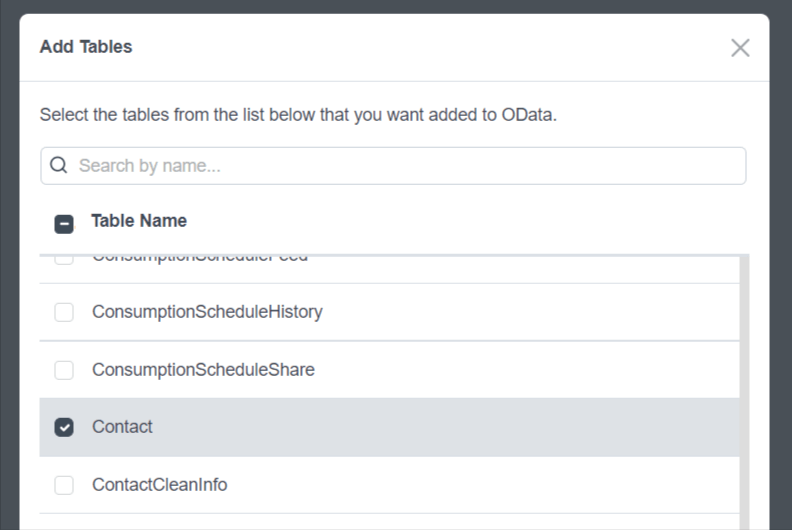Viewport: 792px width, 530px height.
Task: Select the ContactCleanInfo table name
Action: [x=160, y=485]
